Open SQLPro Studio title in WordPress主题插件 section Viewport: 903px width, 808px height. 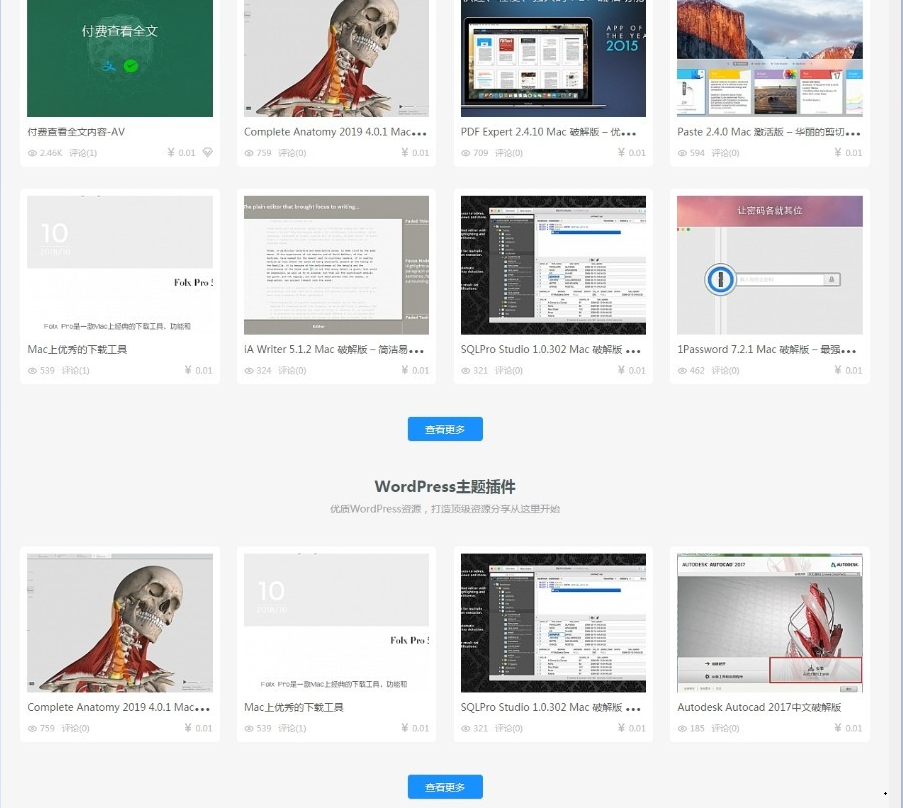coord(551,707)
